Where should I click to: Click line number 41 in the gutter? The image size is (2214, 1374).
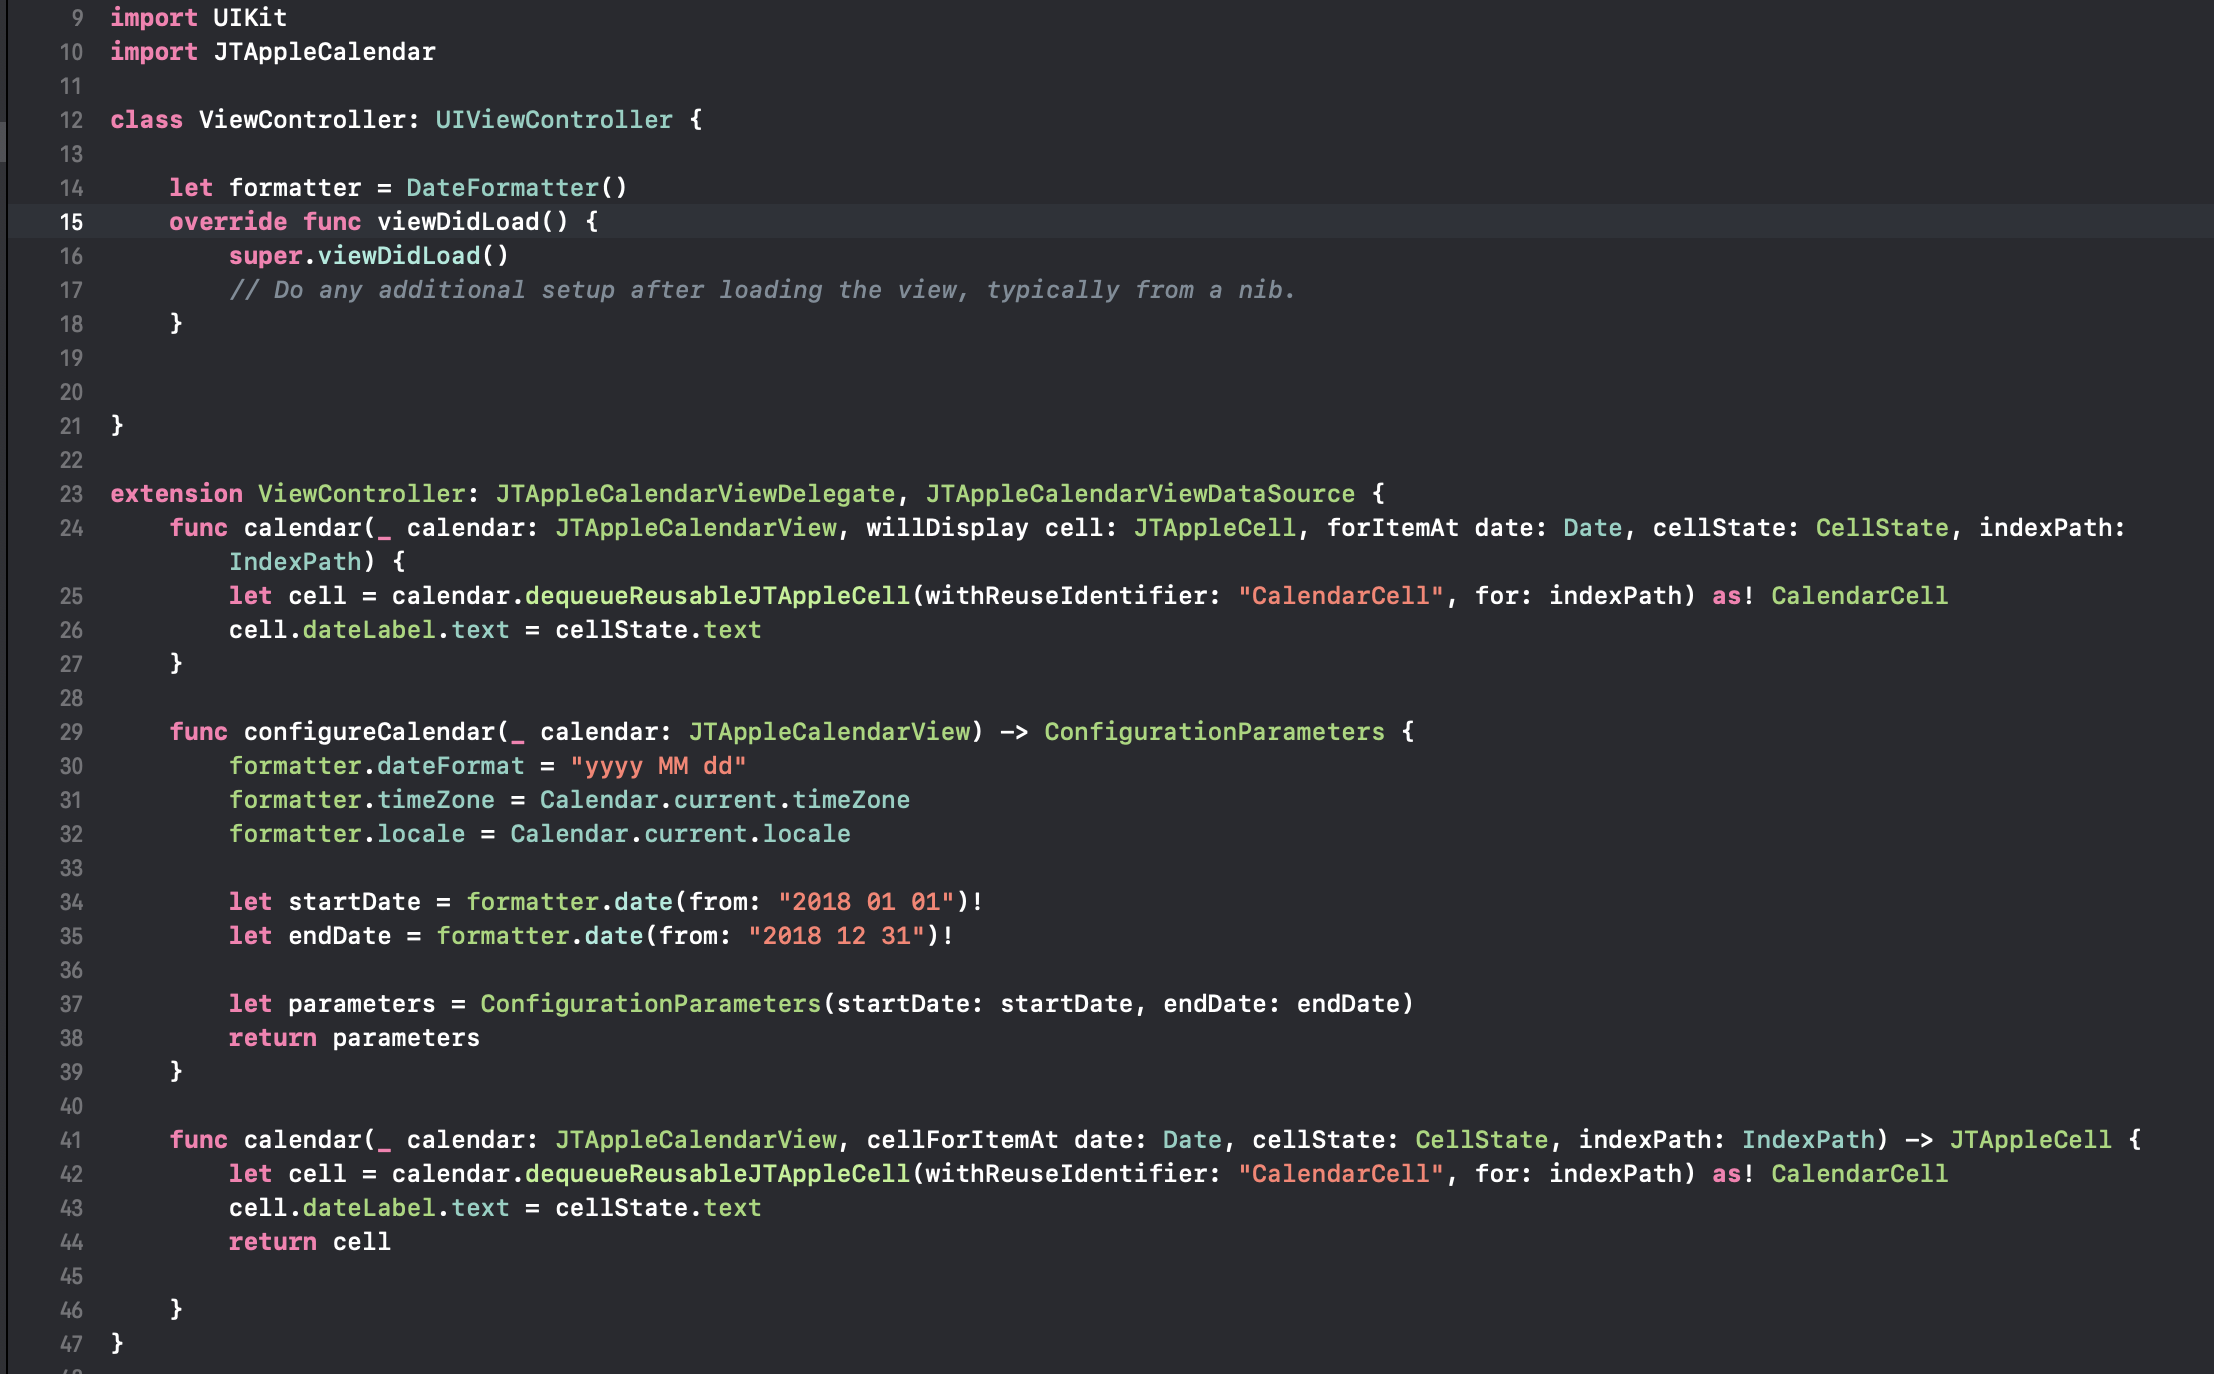71,1140
